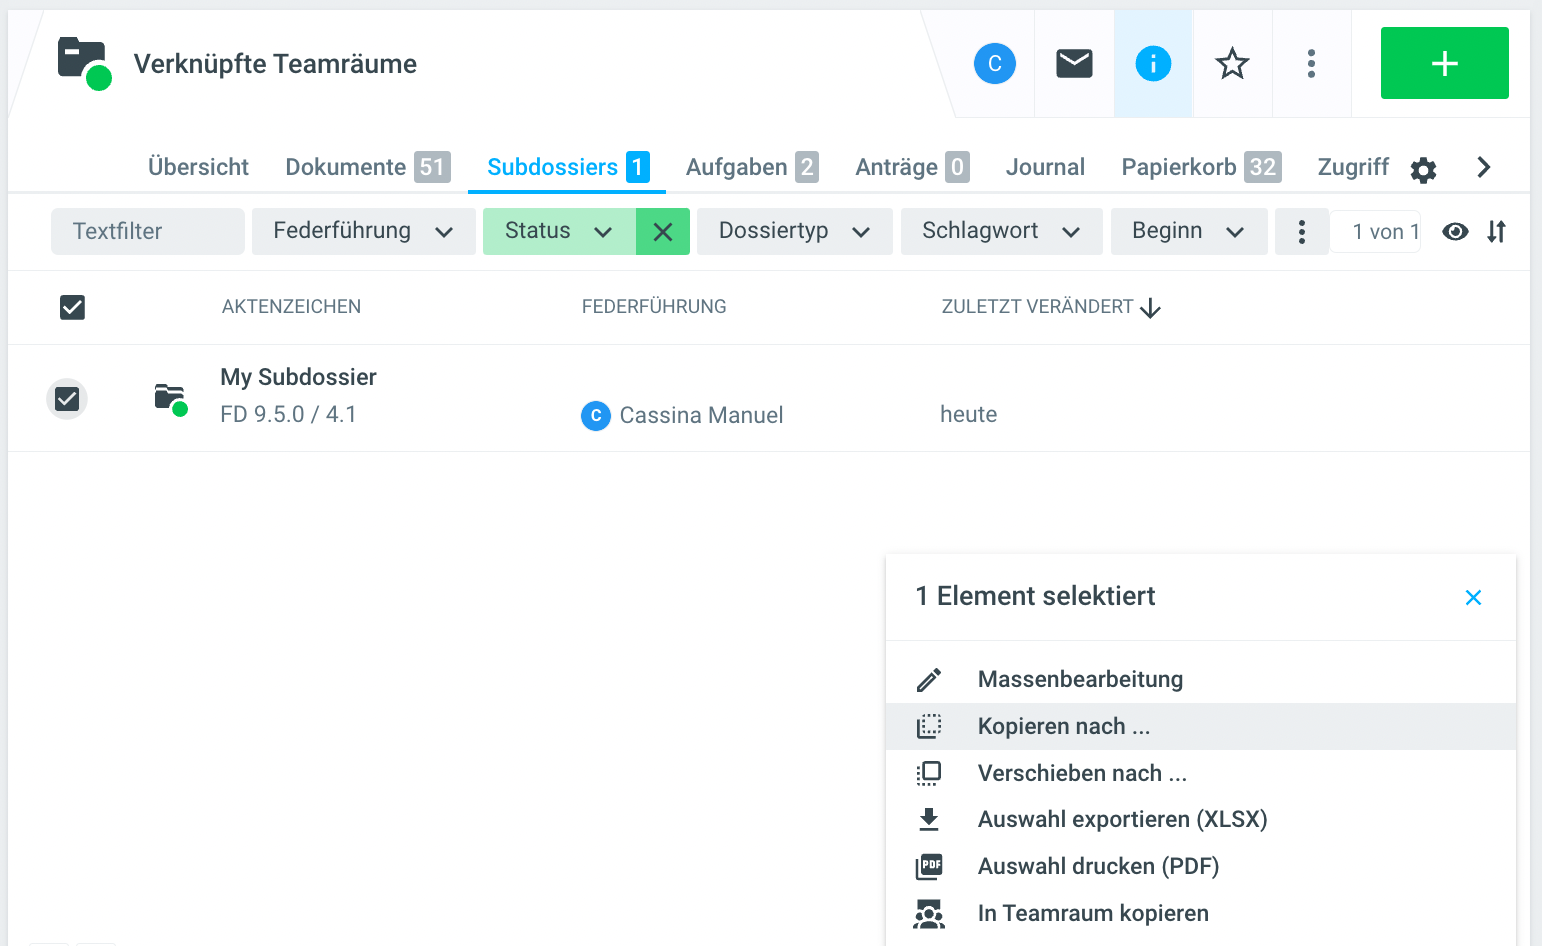Click the sort order arrows icon
Image resolution: width=1542 pixels, height=946 pixels.
tap(1496, 232)
